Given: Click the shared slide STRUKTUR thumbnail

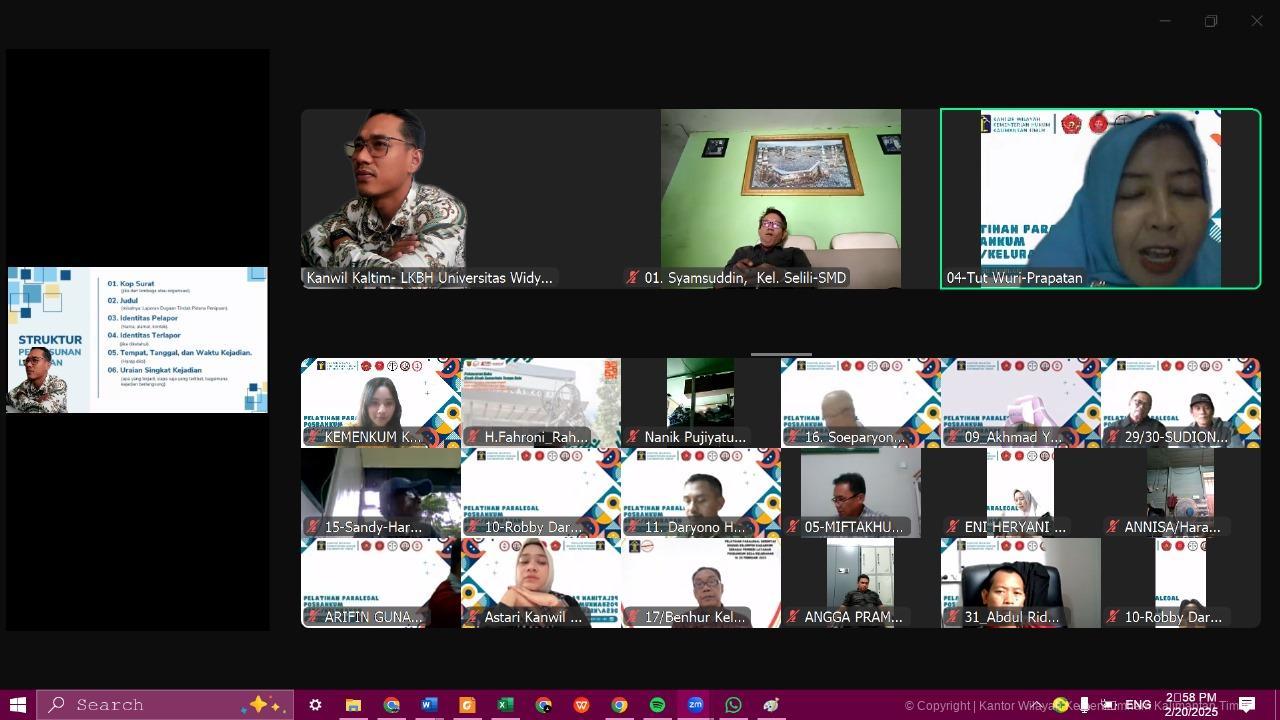Looking at the screenshot, I should 138,340.
